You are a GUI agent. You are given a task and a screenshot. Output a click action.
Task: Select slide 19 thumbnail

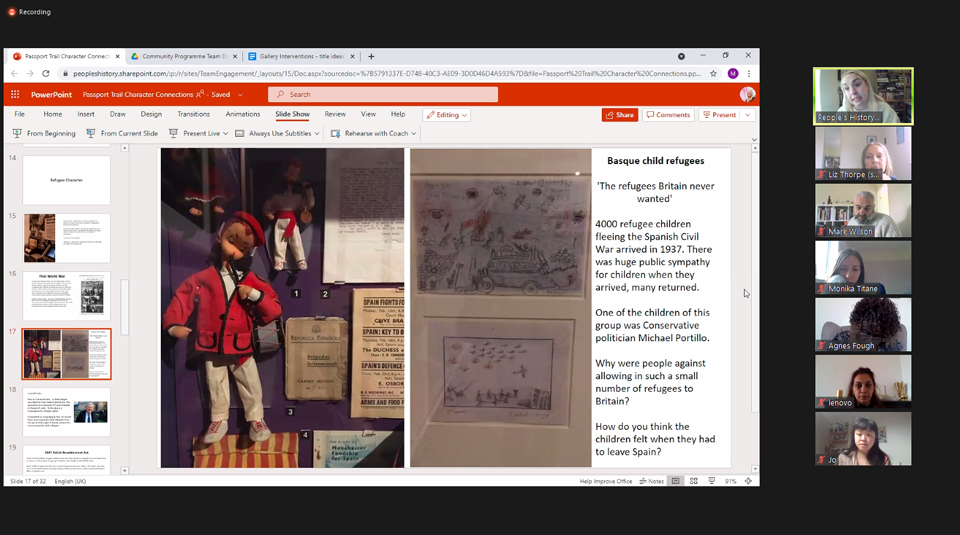pyautogui.click(x=66, y=460)
